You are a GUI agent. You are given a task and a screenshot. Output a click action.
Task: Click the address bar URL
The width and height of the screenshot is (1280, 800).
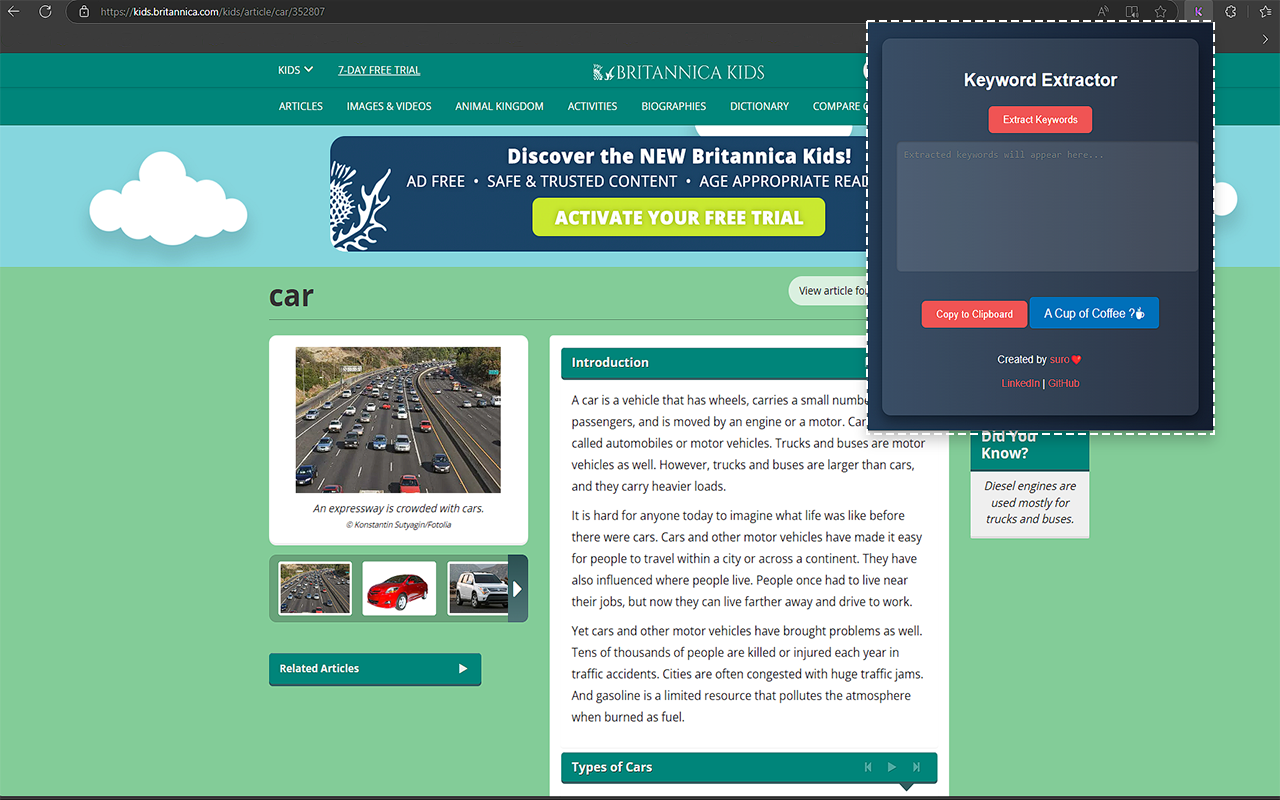coord(212,12)
